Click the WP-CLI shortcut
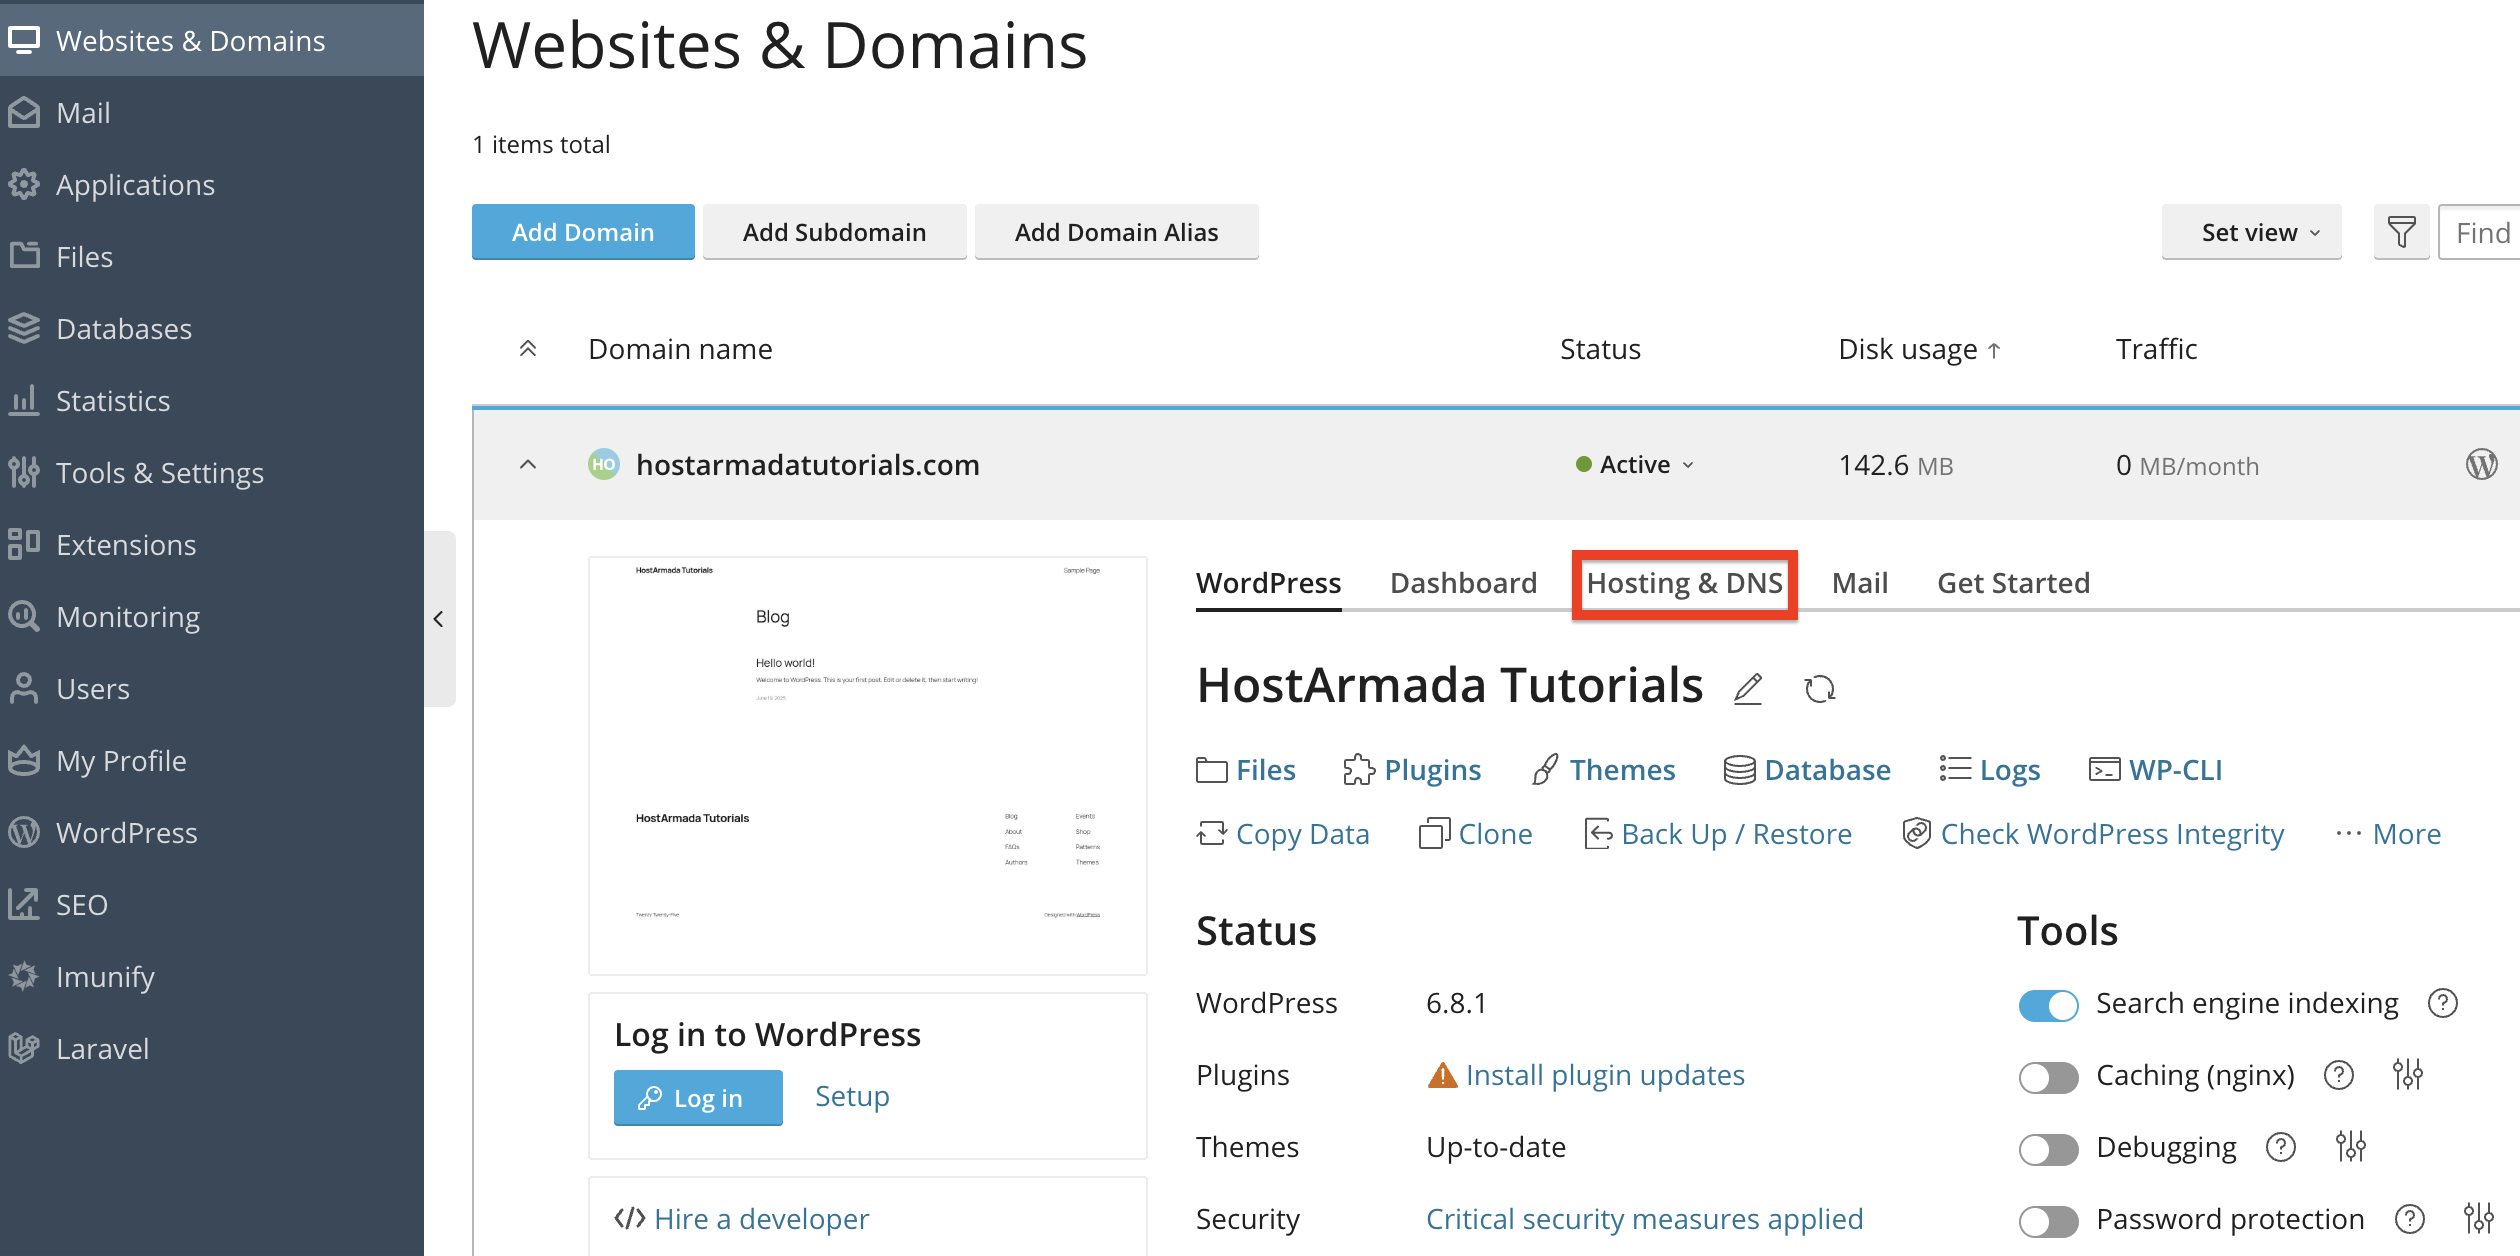Screen dimensions: 2520x1256 [2176, 769]
